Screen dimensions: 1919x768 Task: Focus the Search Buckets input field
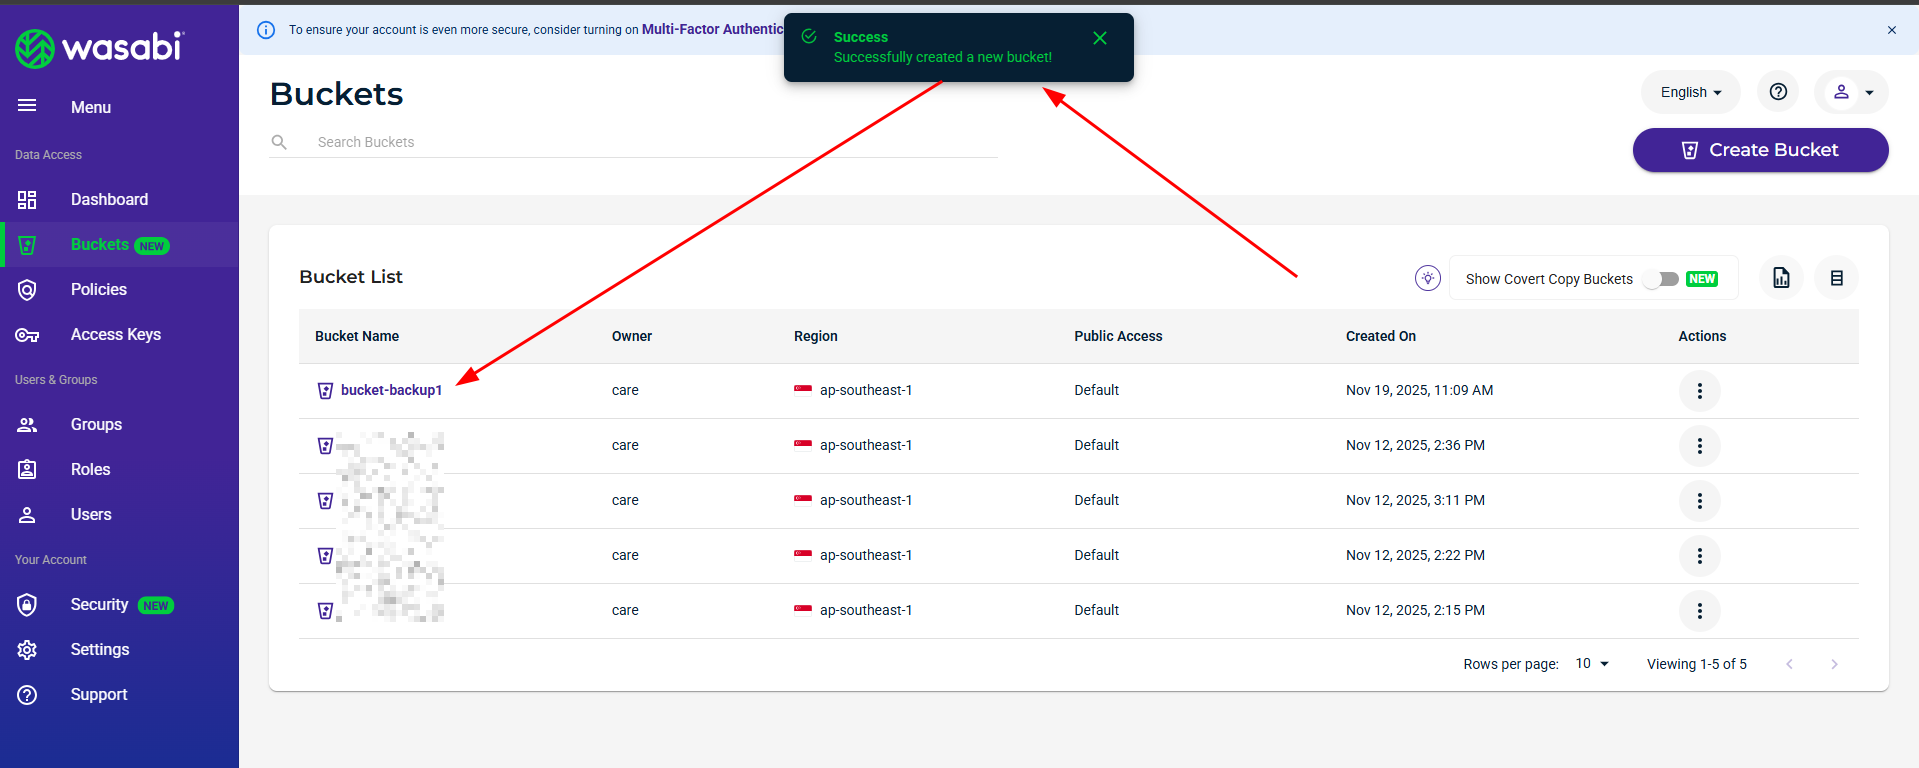(650, 142)
